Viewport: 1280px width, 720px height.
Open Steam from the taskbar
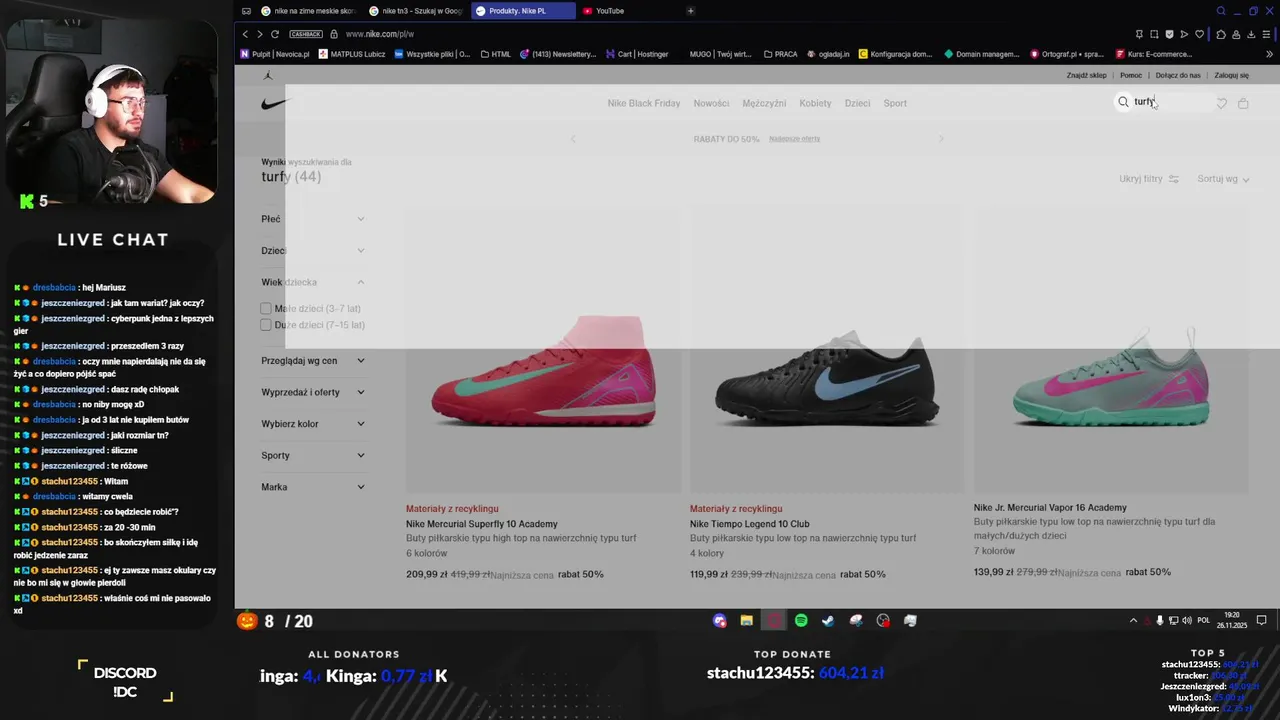coord(828,621)
